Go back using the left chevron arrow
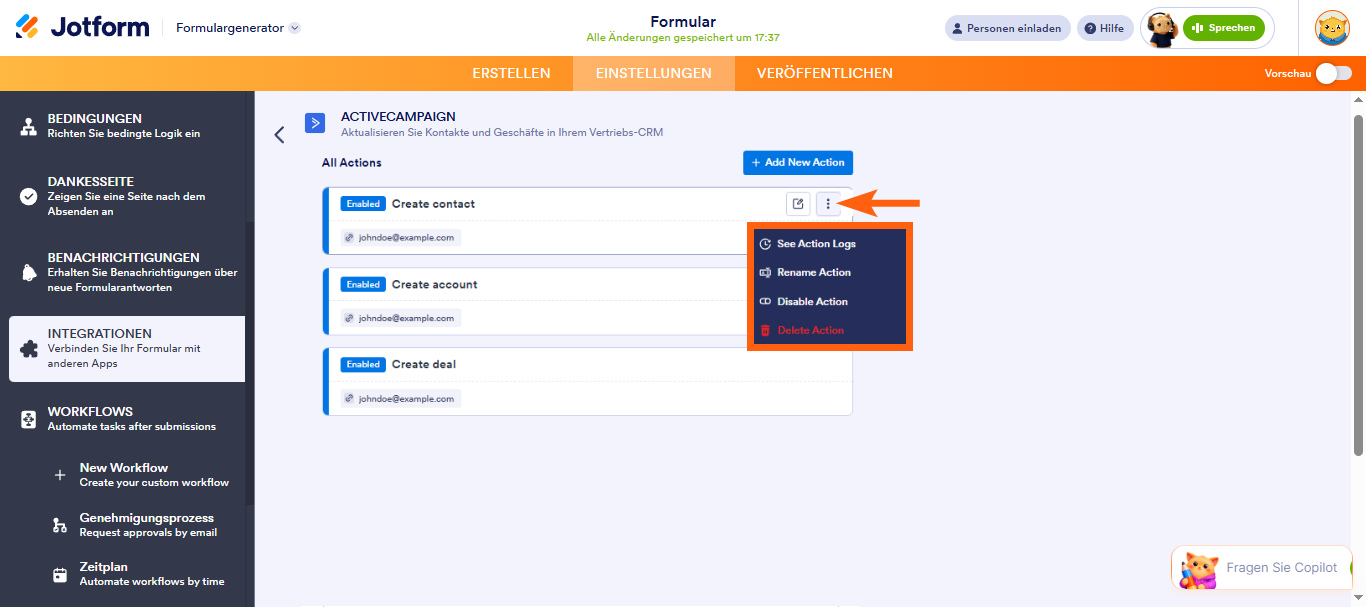The image size is (1366, 607). coord(279,134)
